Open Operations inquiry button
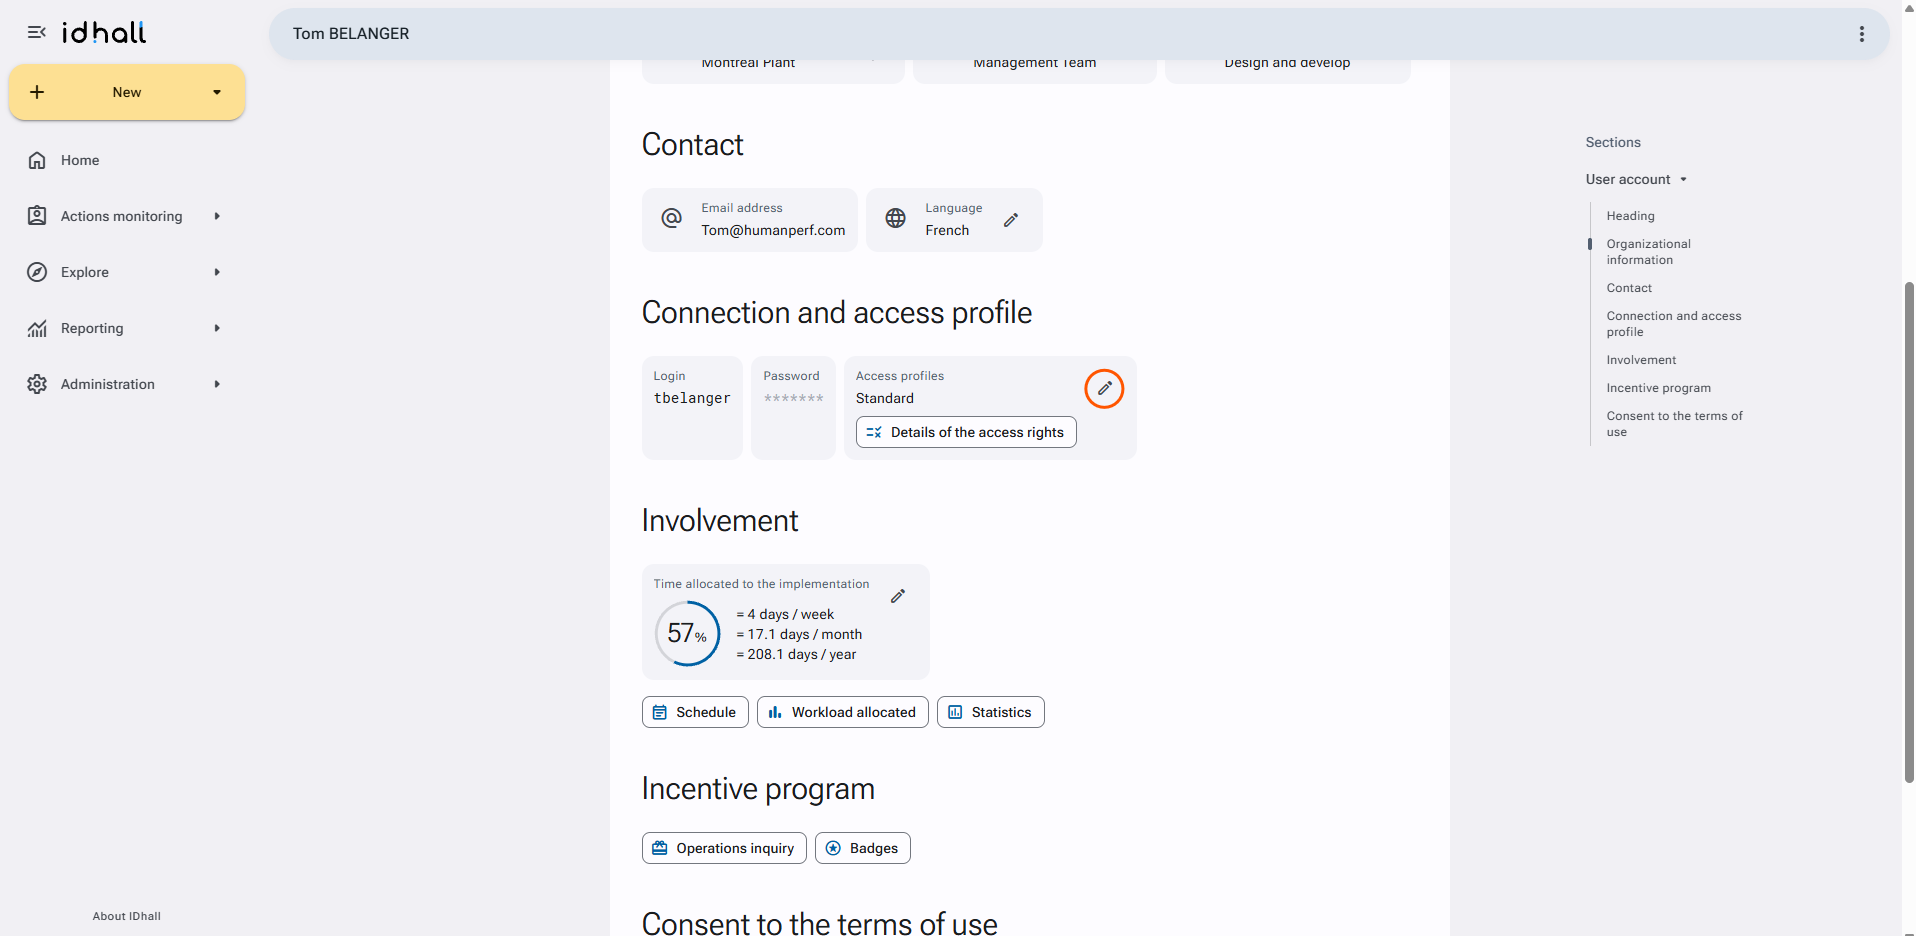The height and width of the screenshot is (936, 1916). click(x=724, y=848)
